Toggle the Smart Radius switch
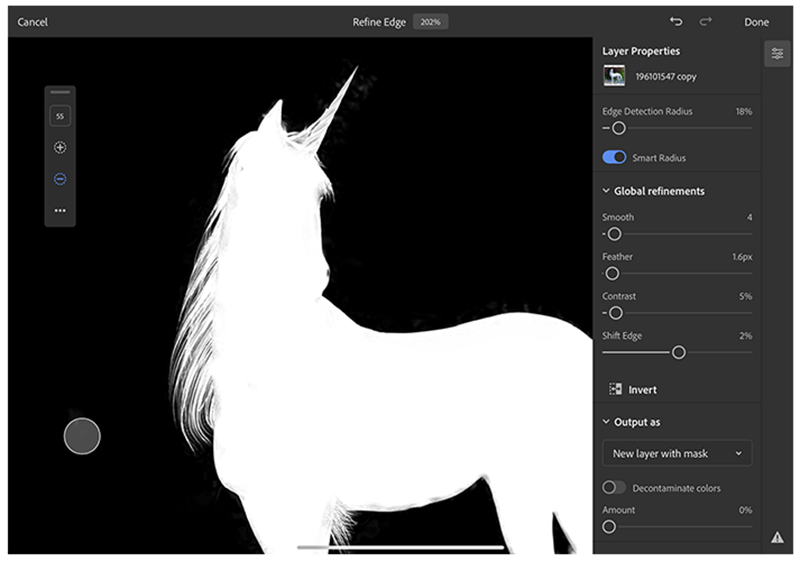The image size is (800, 561). pos(614,157)
